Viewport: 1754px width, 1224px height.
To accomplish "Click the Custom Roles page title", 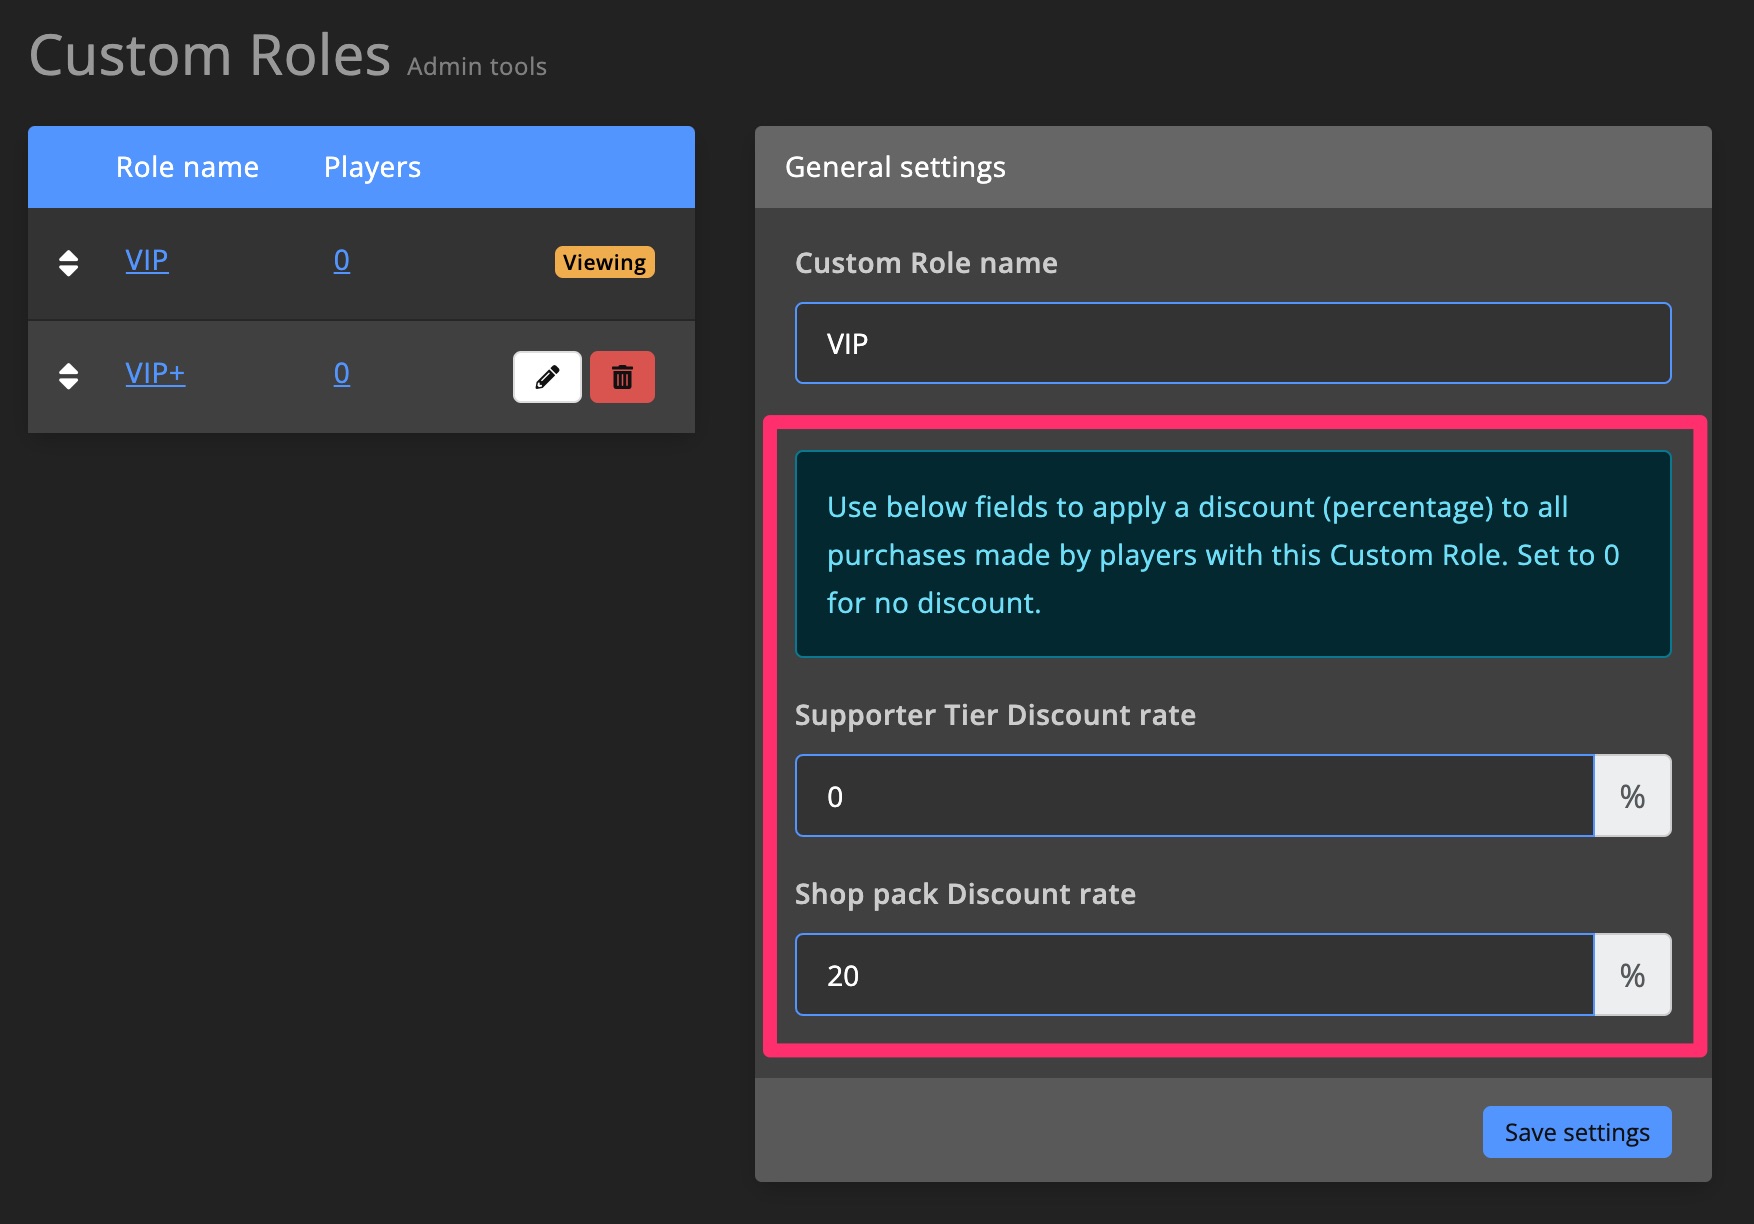I will click(x=209, y=54).
